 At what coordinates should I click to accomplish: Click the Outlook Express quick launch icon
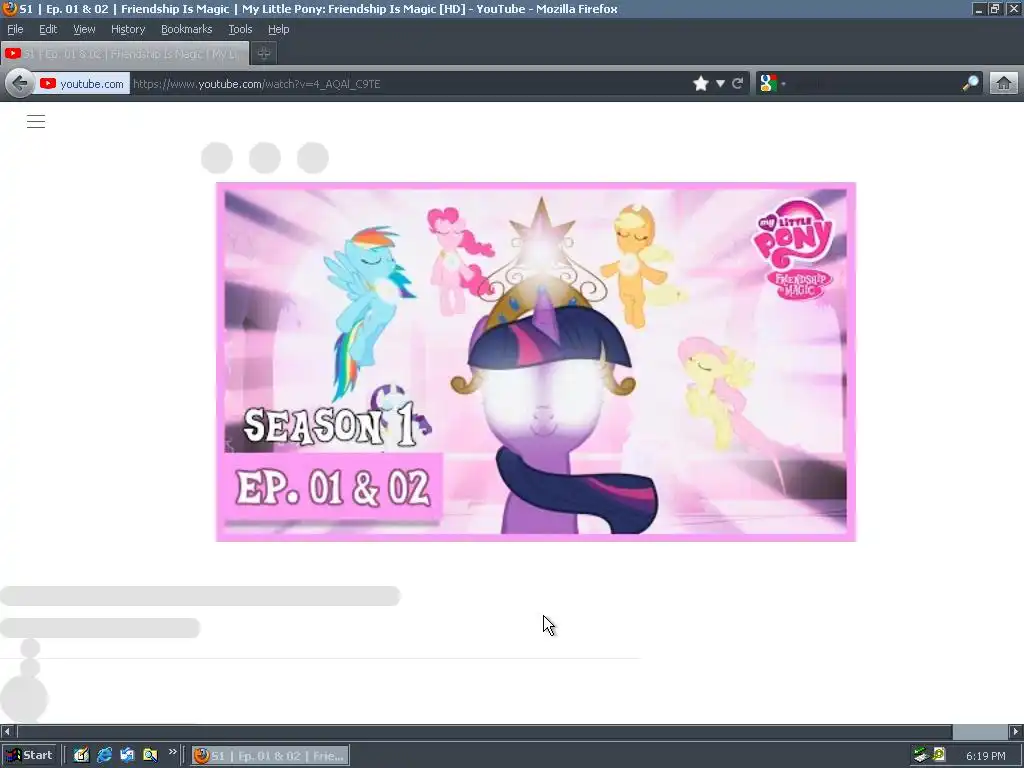coord(127,755)
